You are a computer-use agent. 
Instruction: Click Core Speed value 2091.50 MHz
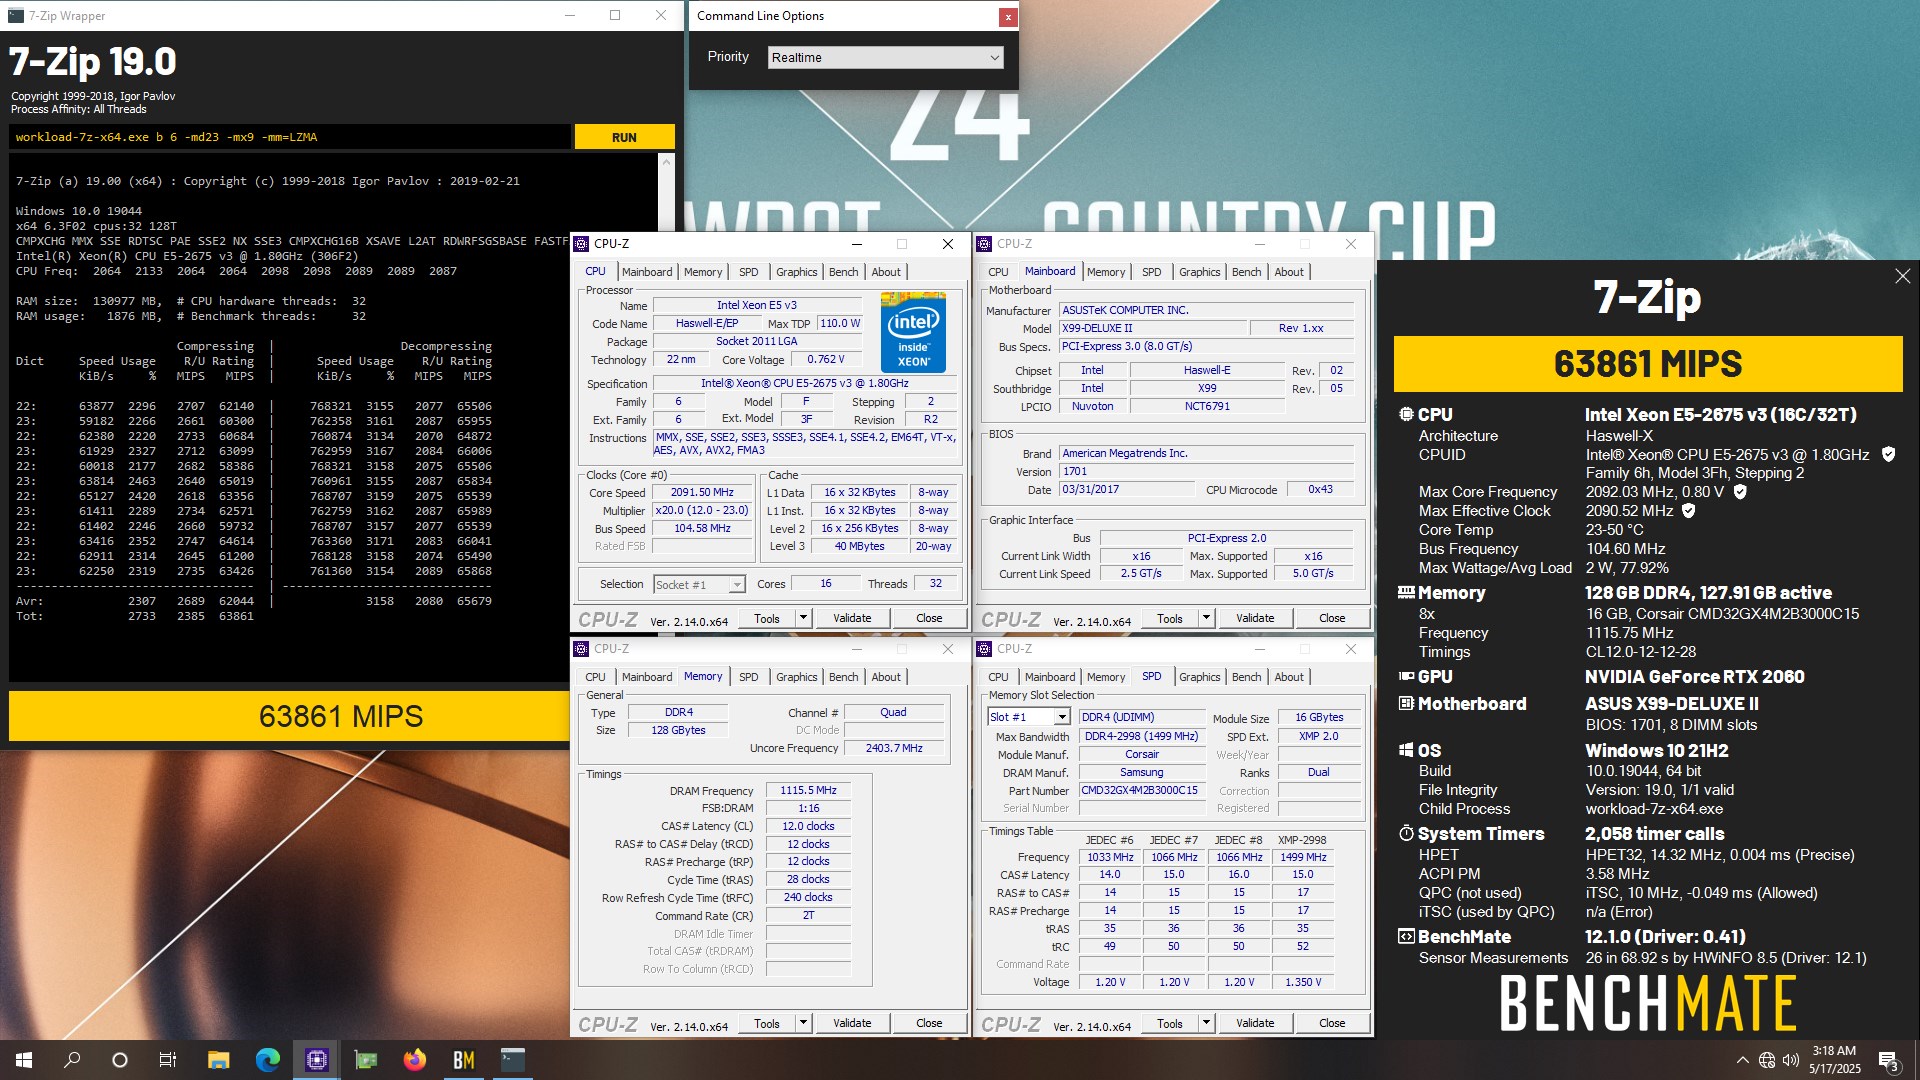coord(702,492)
